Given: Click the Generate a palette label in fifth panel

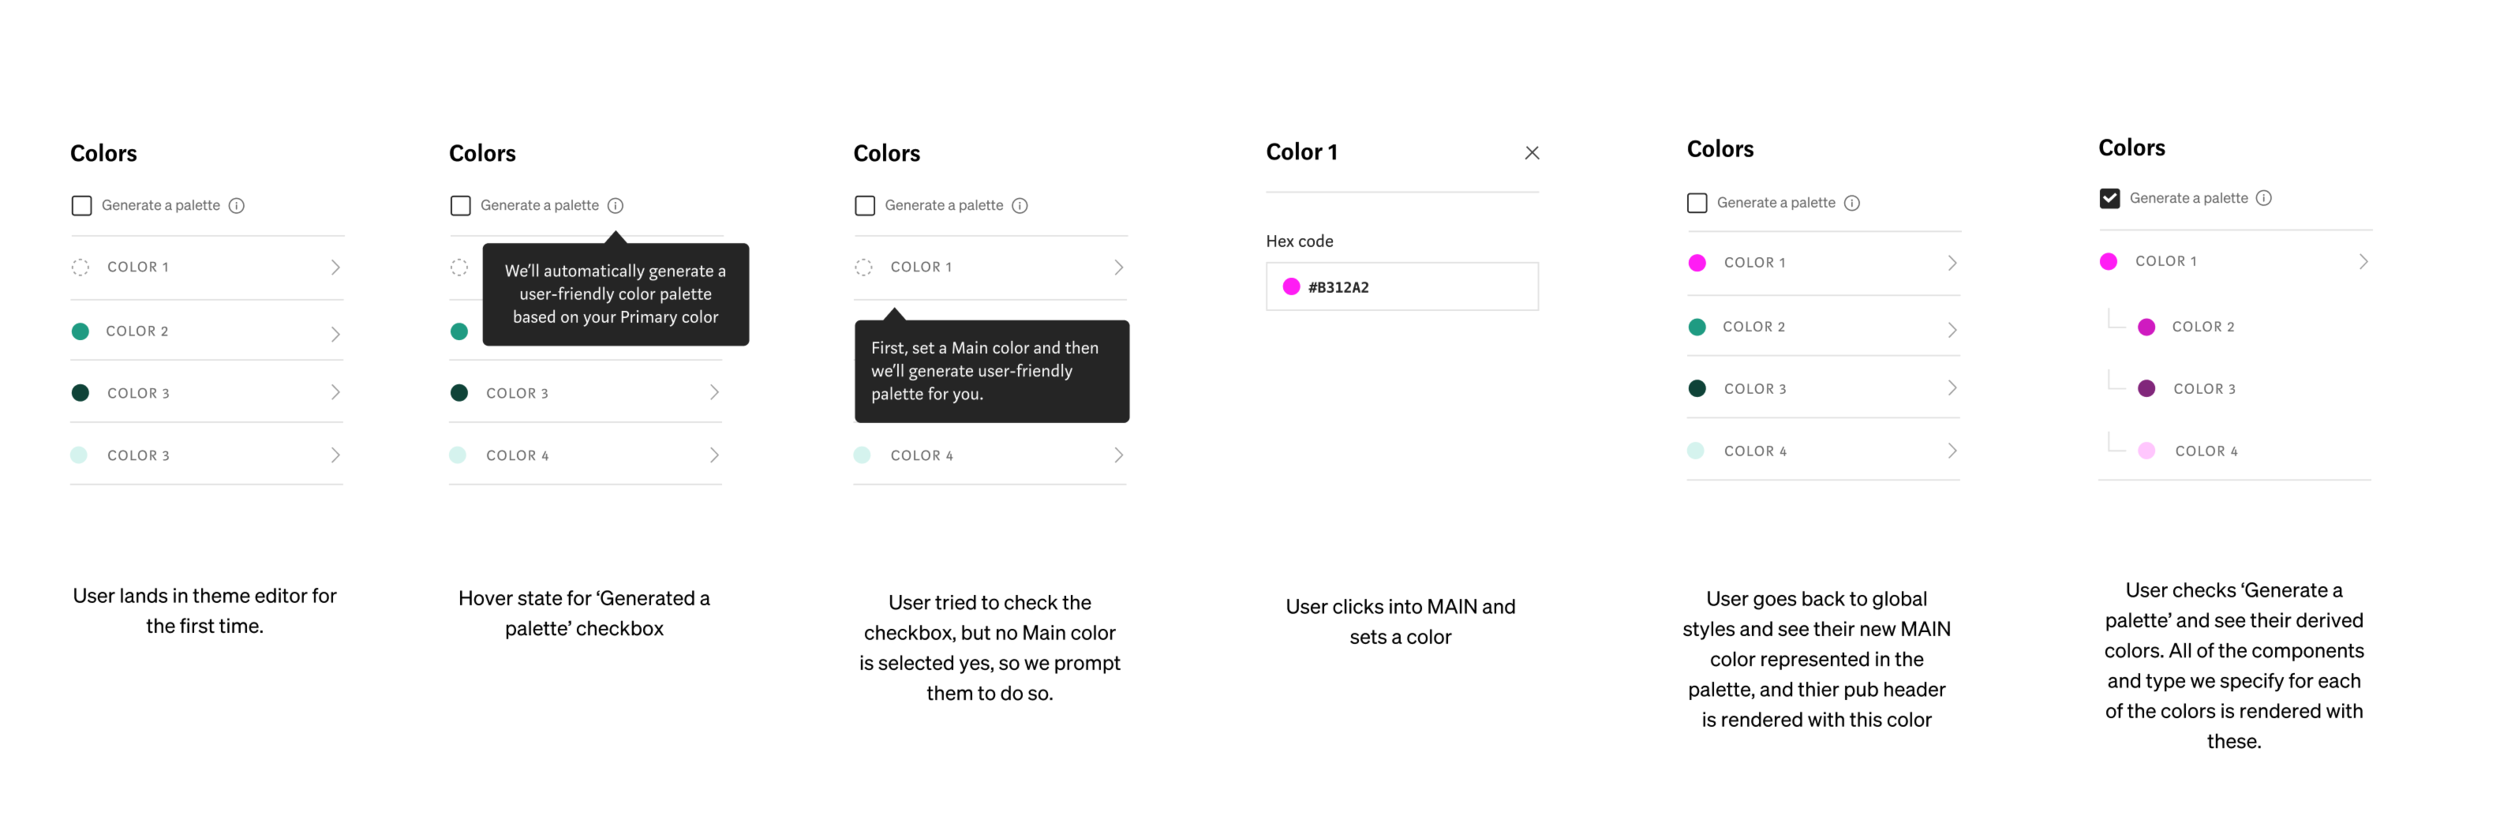Looking at the screenshot, I should coord(1776,203).
